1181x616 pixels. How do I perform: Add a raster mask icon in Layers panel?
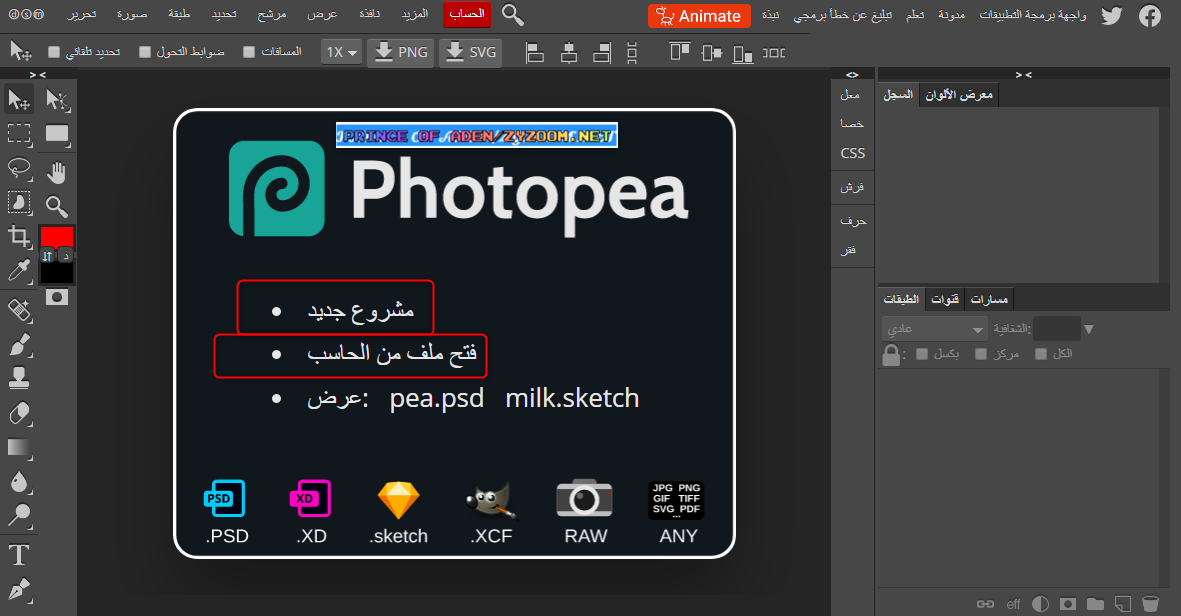coord(1067,604)
